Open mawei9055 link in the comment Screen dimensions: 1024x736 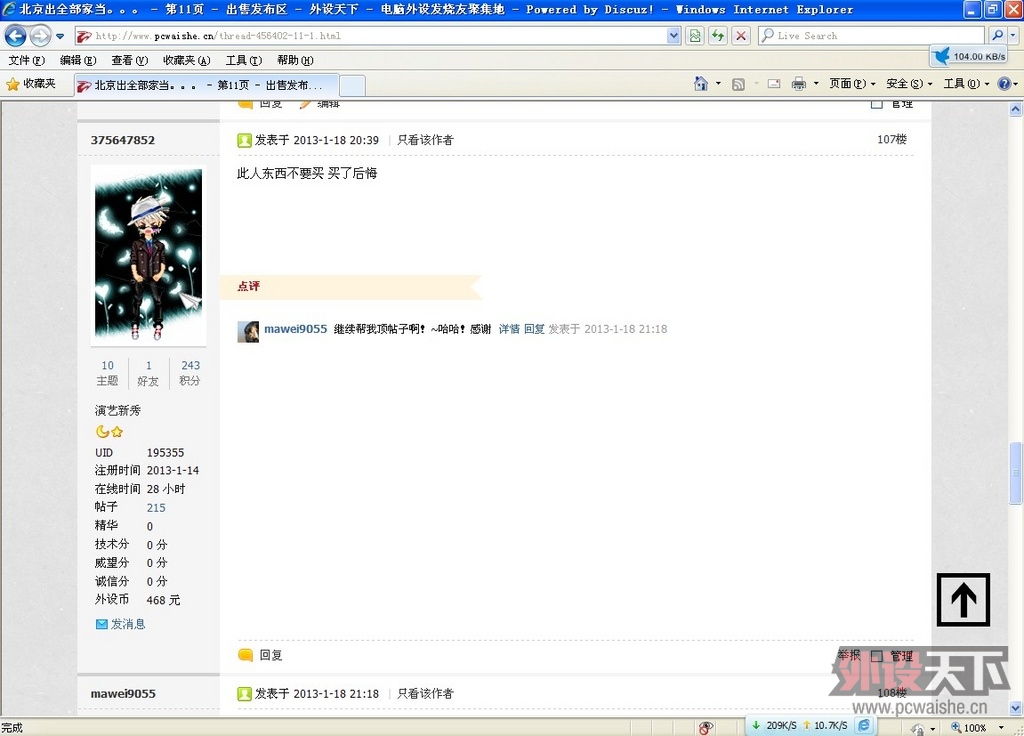295,328
